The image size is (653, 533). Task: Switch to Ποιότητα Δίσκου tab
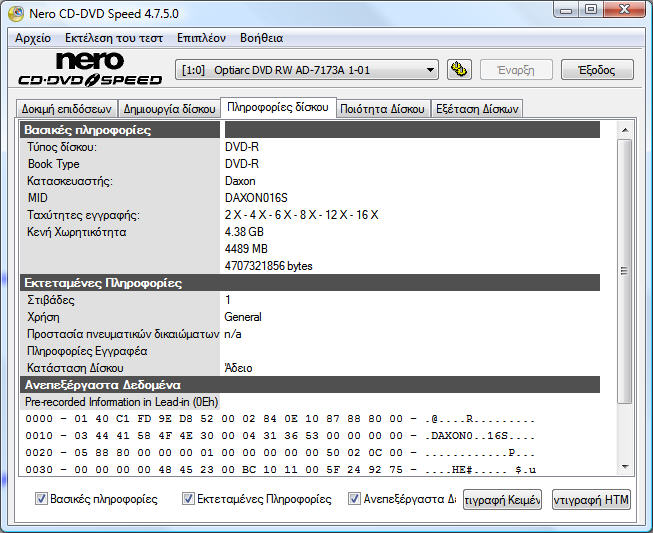(x=382, y=109)
